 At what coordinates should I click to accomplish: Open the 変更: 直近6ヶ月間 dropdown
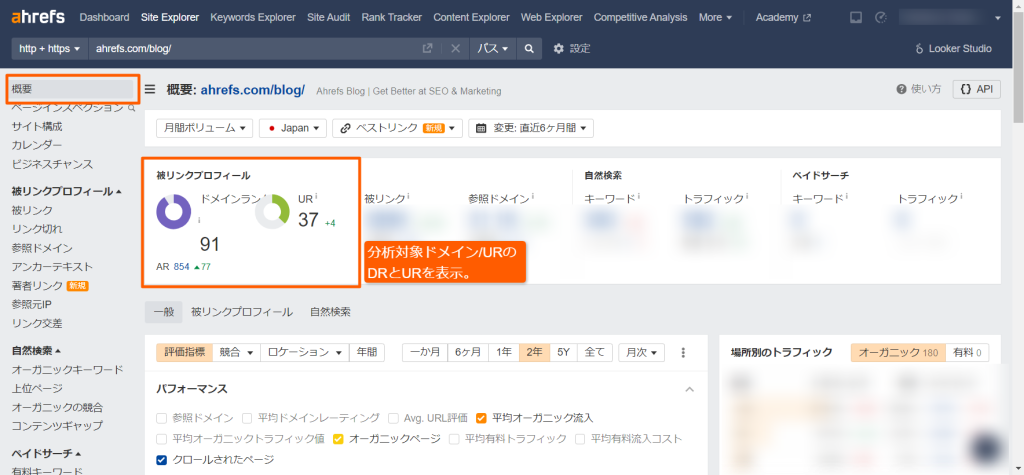(x=531, y=128)
